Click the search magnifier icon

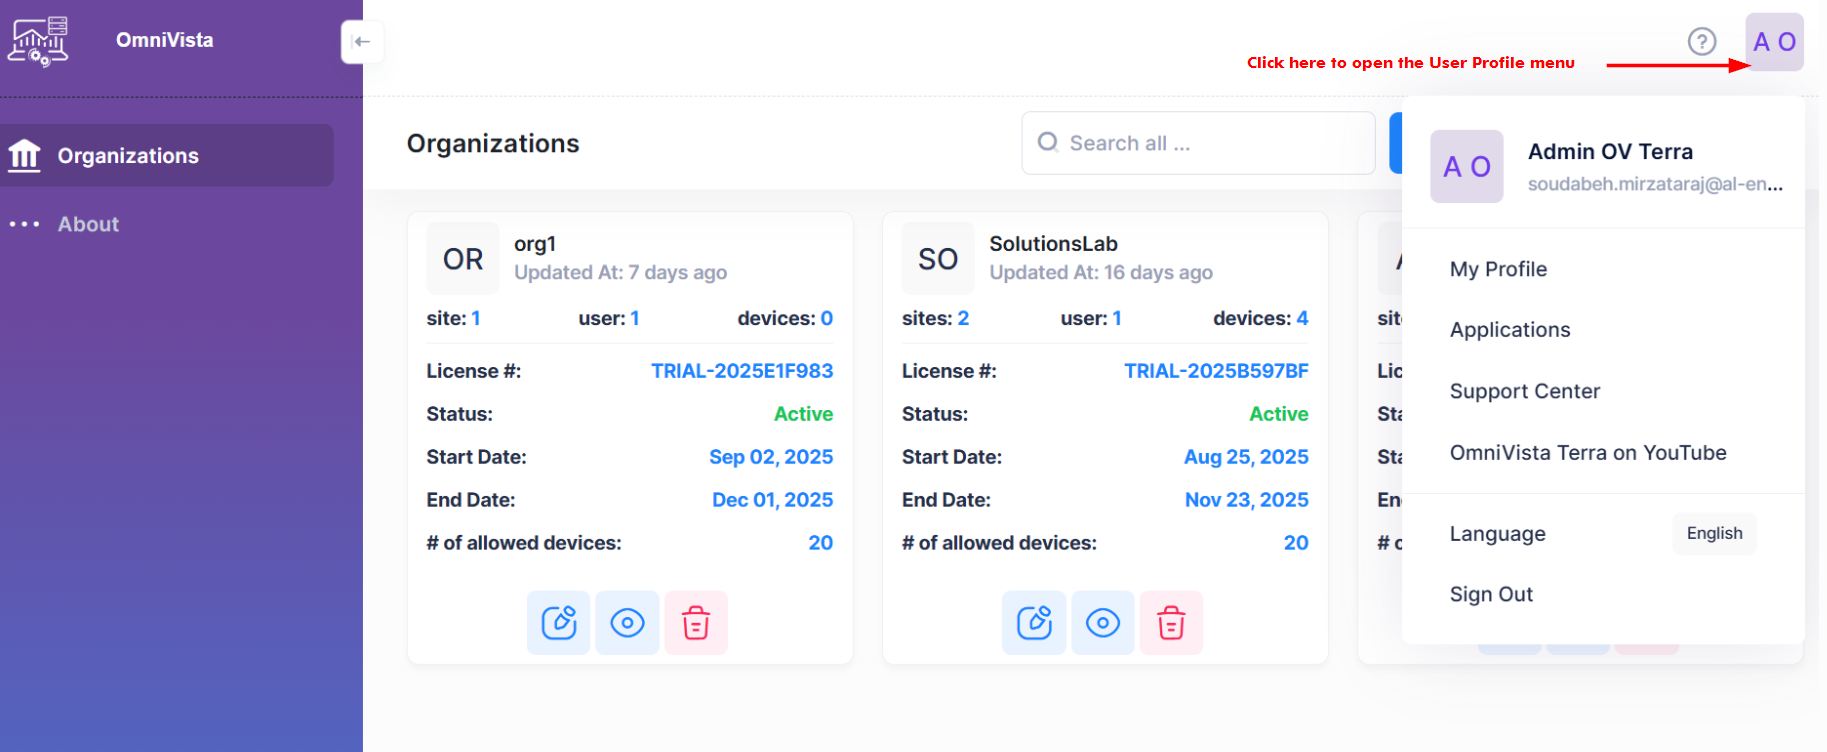(x=1047, y=142)
